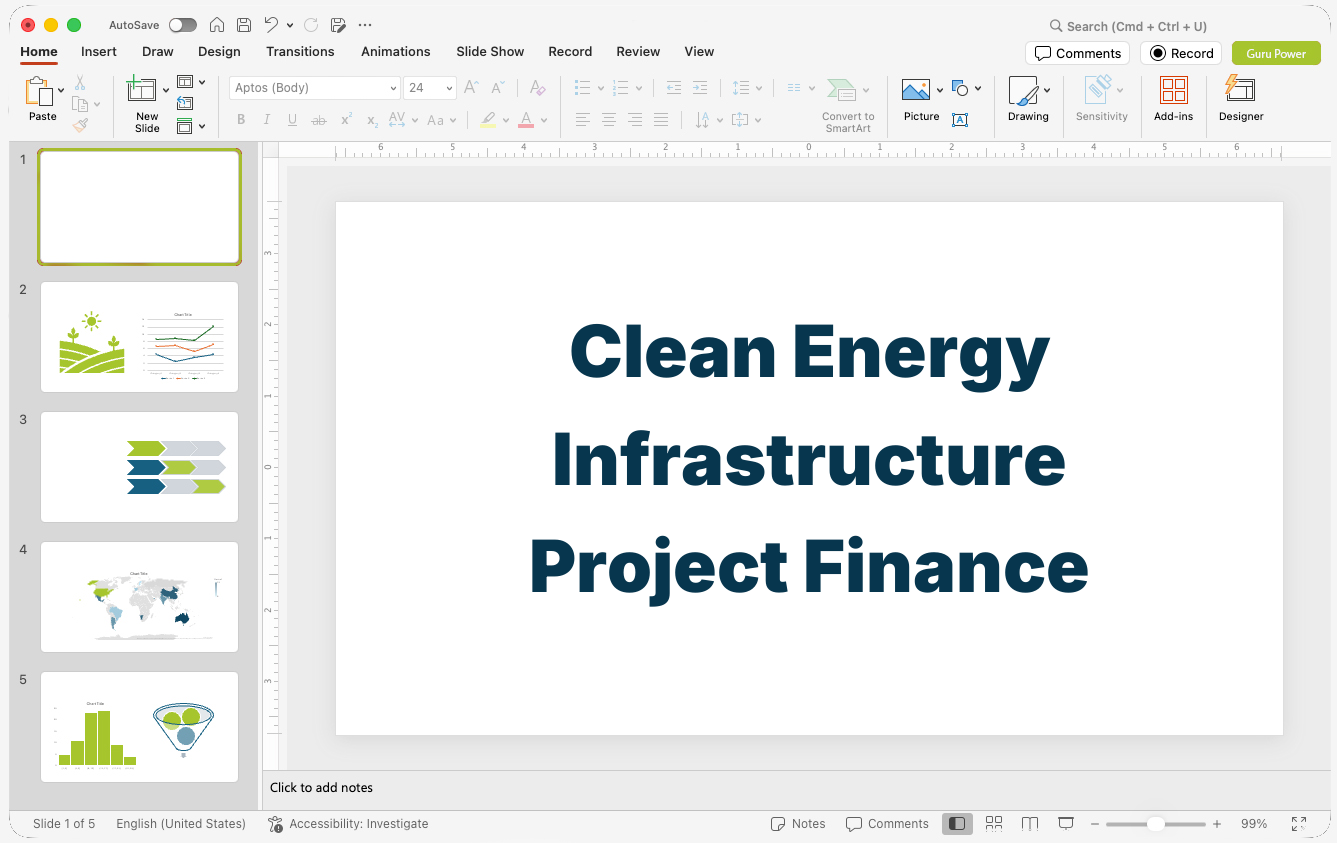Click the Format Painter brush icon
The width and height of the screenshot is (1337, 843).
80,125
